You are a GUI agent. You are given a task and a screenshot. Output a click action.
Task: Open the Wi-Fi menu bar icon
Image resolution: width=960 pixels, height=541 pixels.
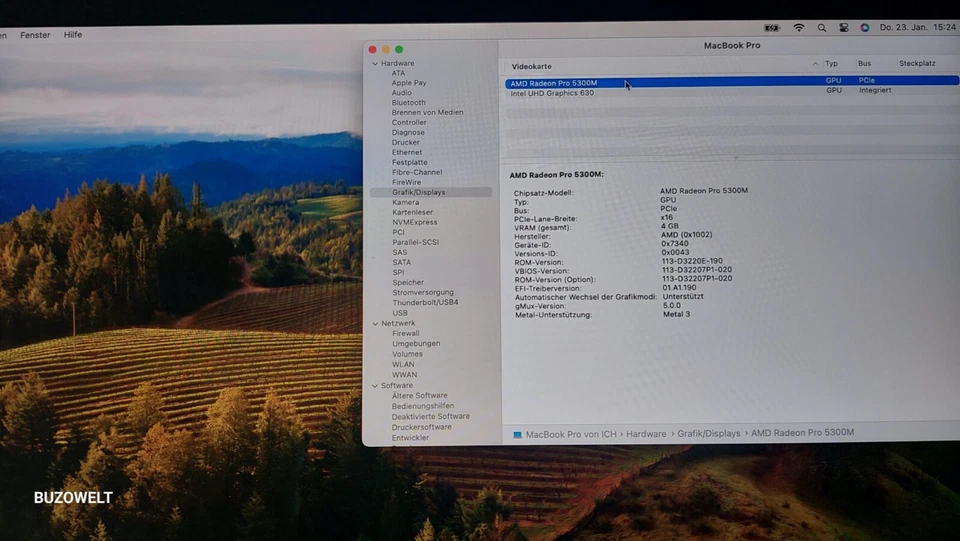click(x=799, y=28)
